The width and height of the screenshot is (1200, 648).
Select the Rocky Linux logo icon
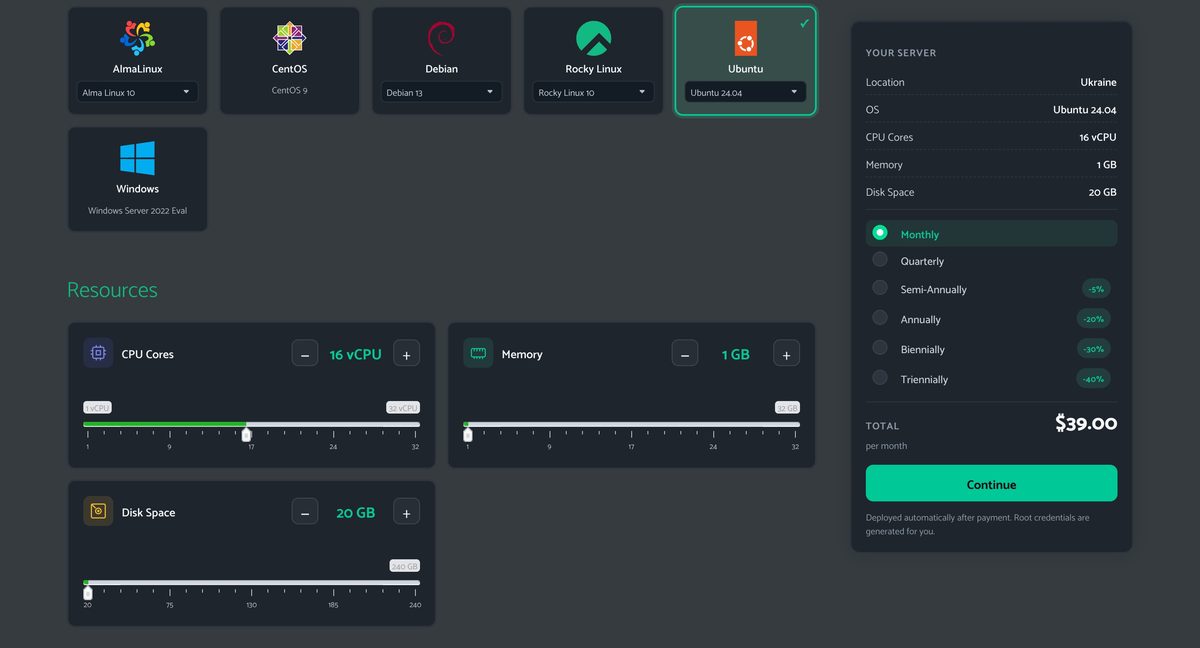(593, 38)
